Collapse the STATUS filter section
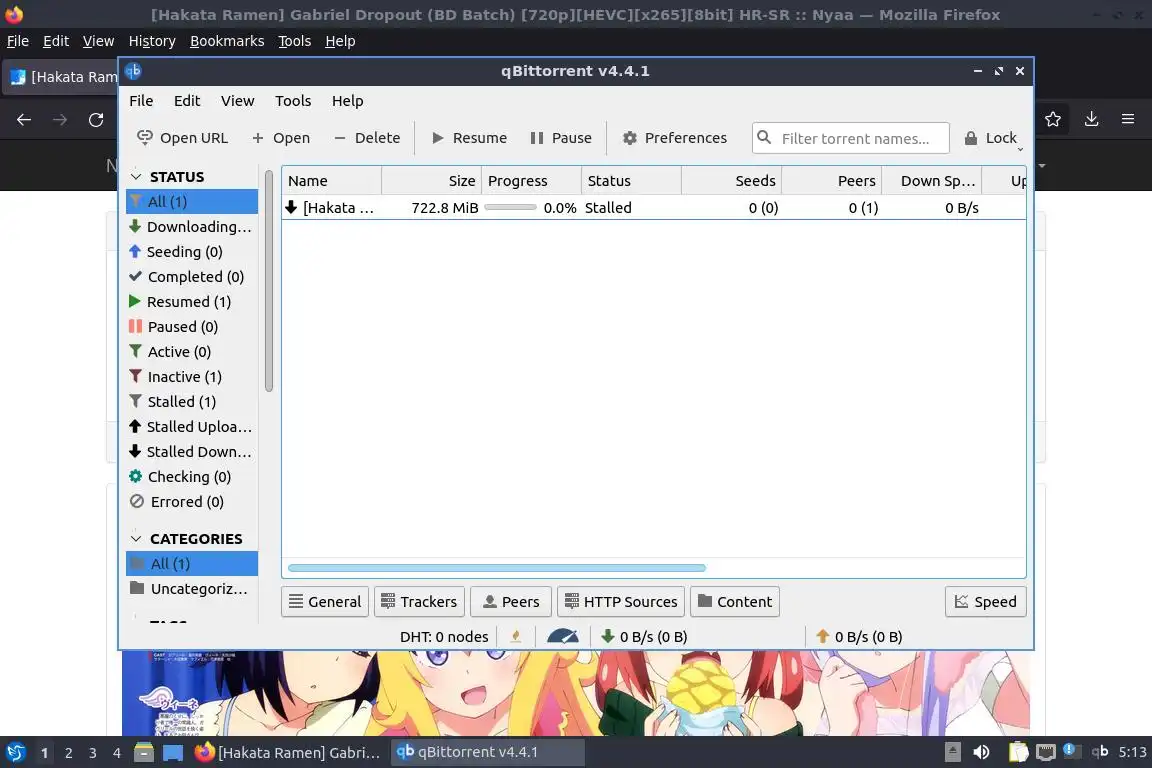 point(136,176)
